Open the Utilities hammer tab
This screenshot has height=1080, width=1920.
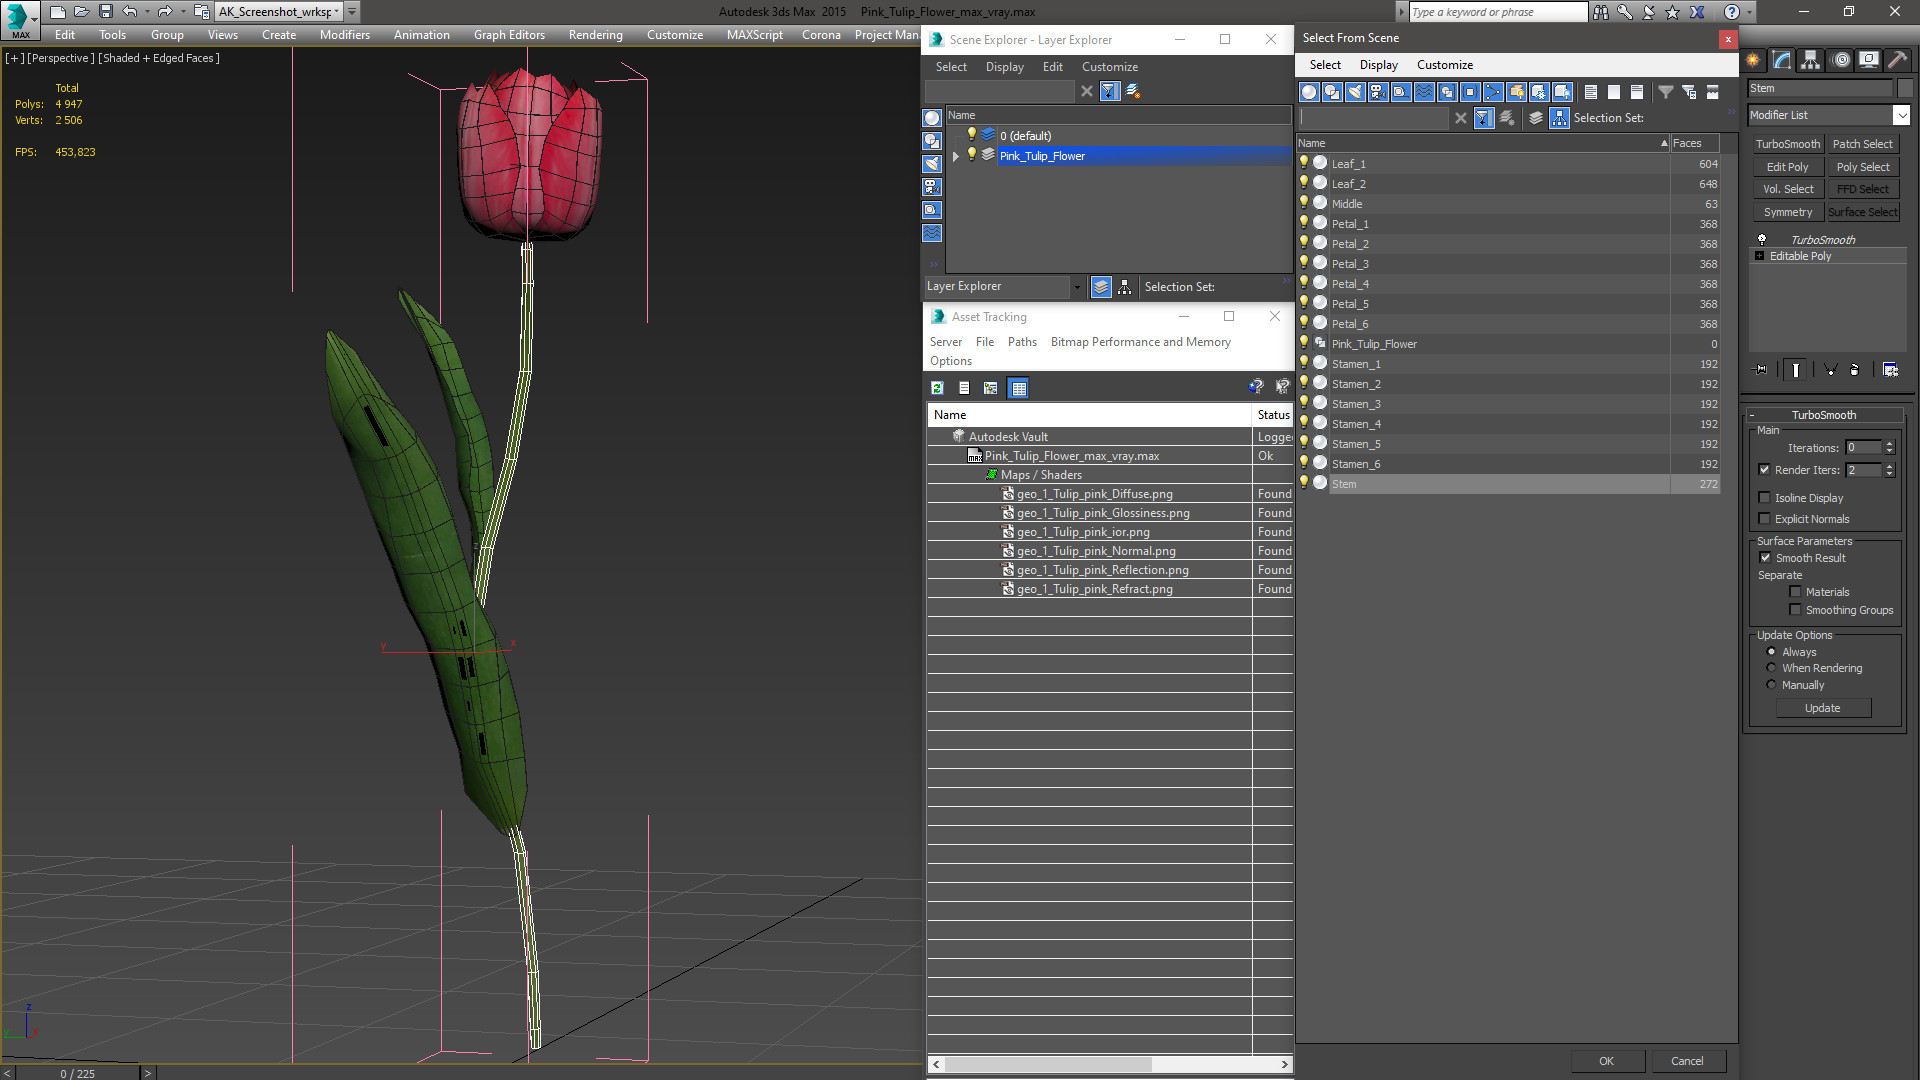tap(1897, 60)
